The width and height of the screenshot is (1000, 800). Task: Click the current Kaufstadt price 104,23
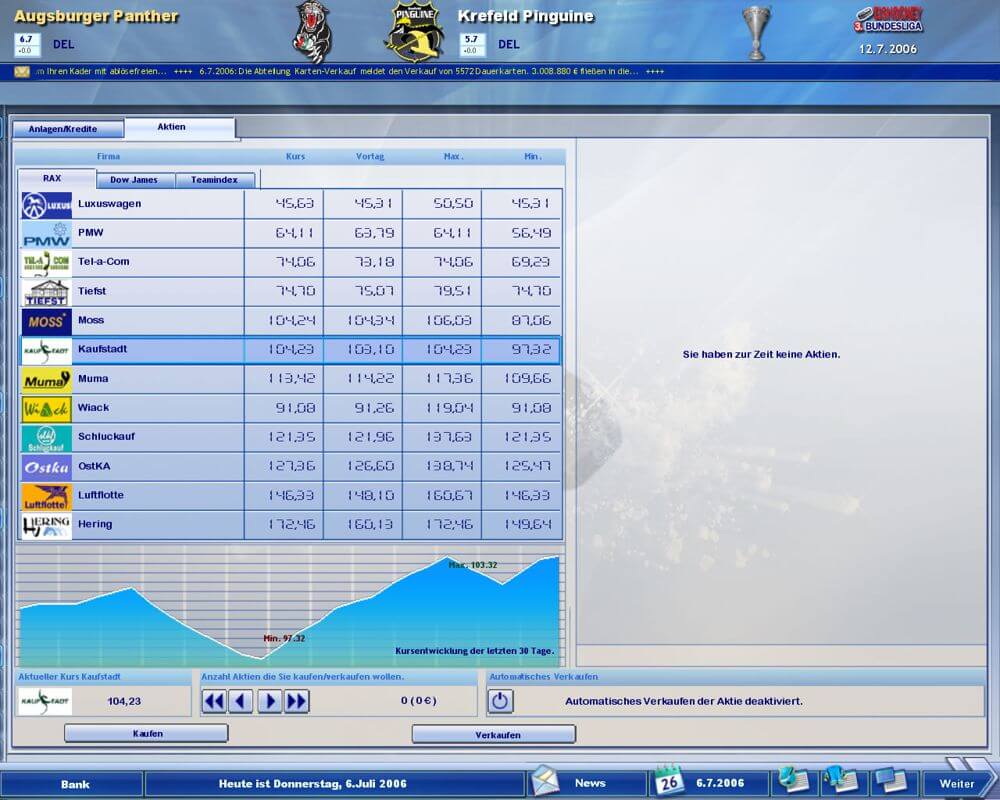point(124,702)
